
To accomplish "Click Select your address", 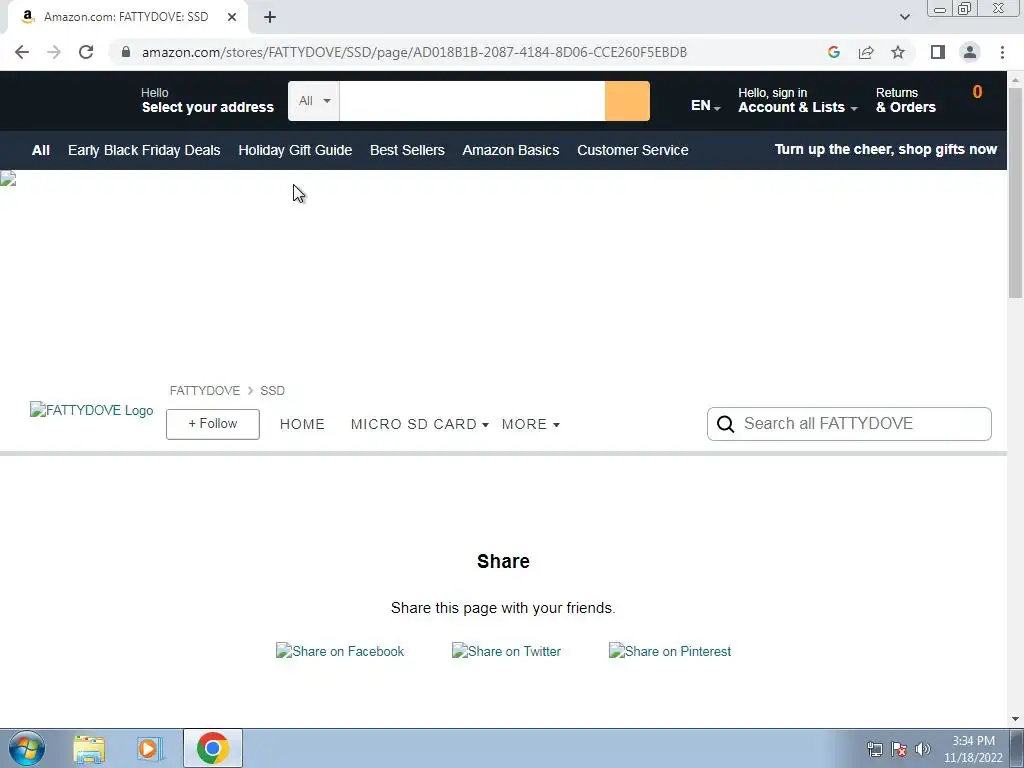I will 207,100.
